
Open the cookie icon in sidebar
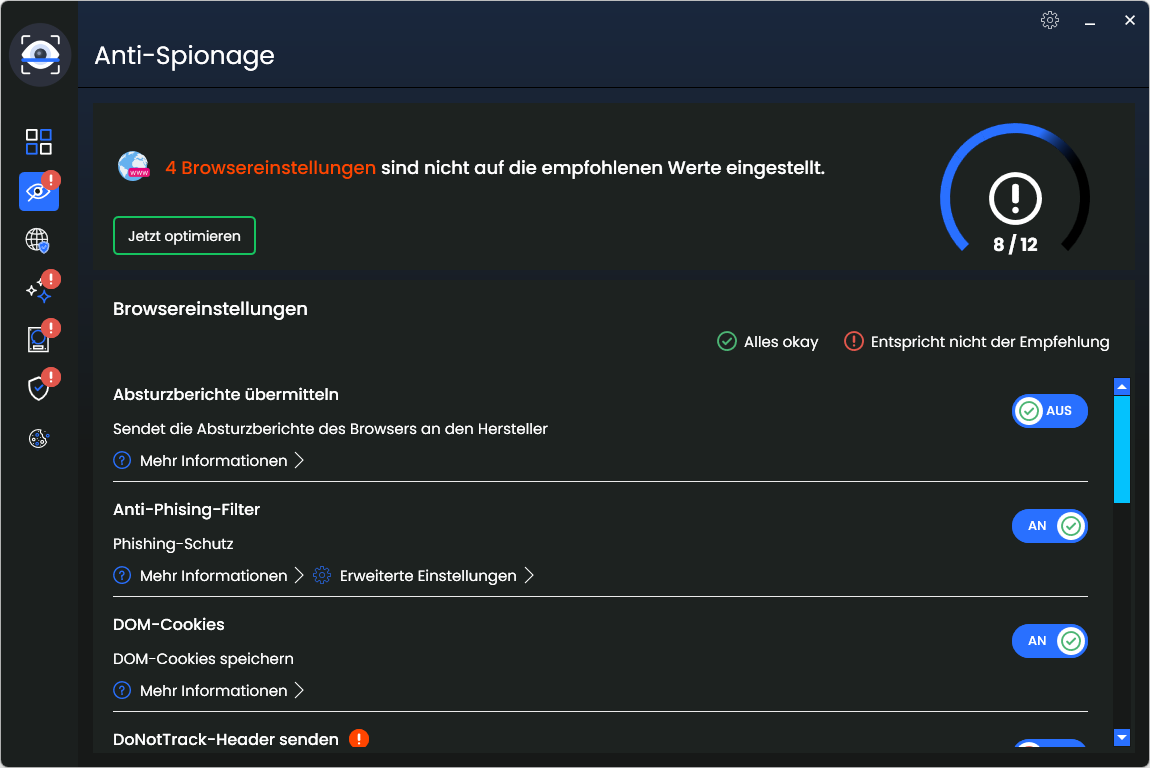[38, 438]
